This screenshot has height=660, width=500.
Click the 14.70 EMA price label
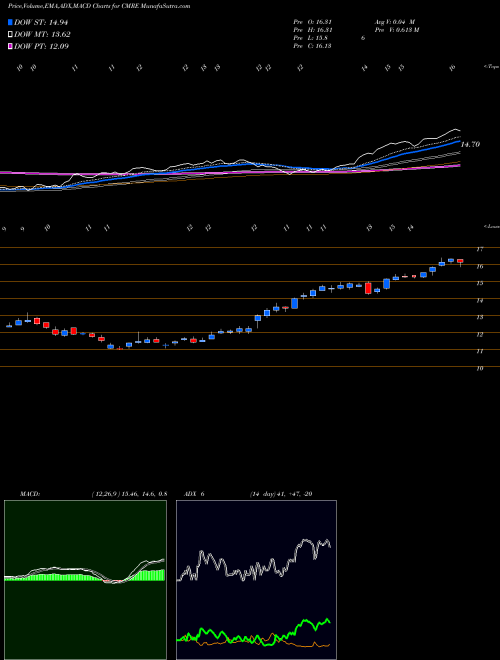(x=471, y=144)
